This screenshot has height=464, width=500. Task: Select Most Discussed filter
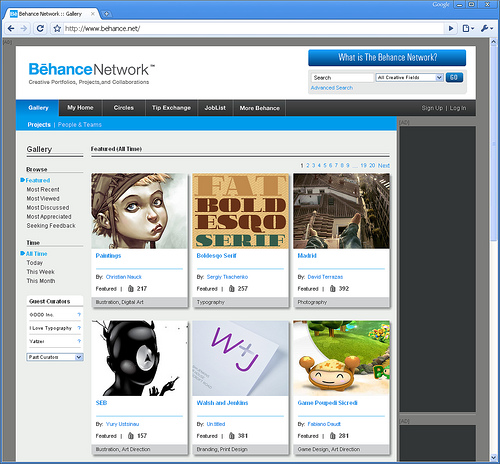click(48, 207)
